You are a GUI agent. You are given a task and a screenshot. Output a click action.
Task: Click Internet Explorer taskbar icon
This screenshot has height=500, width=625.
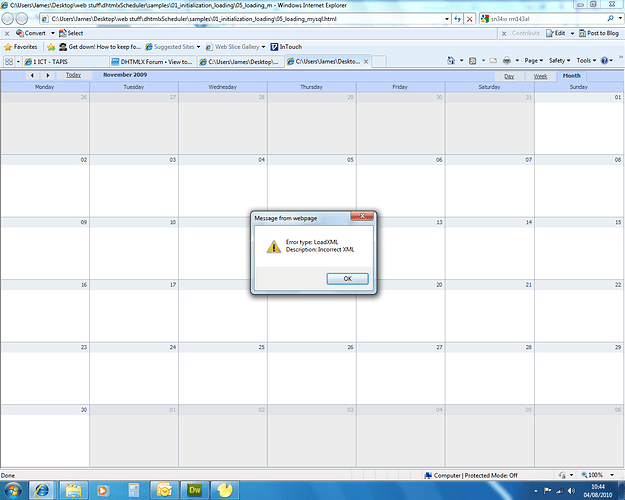[41, 490]
